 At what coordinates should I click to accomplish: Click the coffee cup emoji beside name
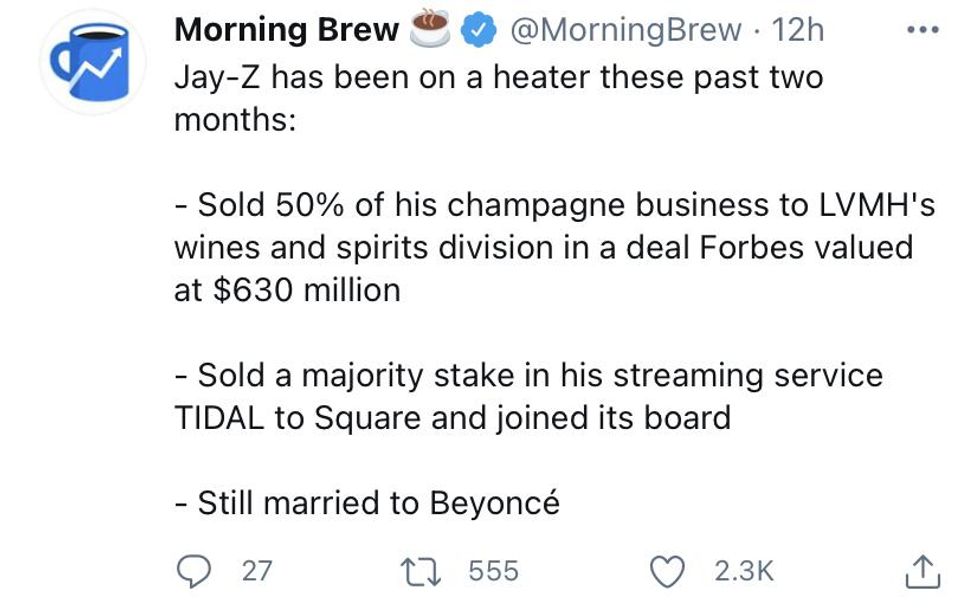[433, 28]
